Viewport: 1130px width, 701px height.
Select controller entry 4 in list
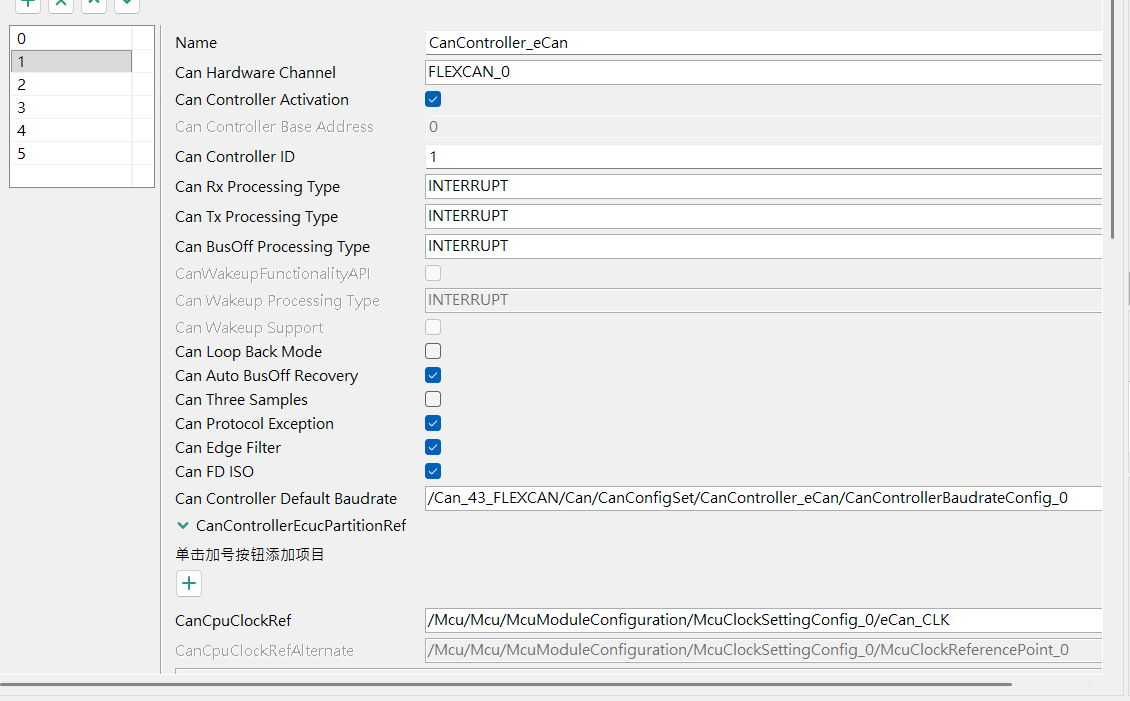pyautogui.click(x=71, y=130)
